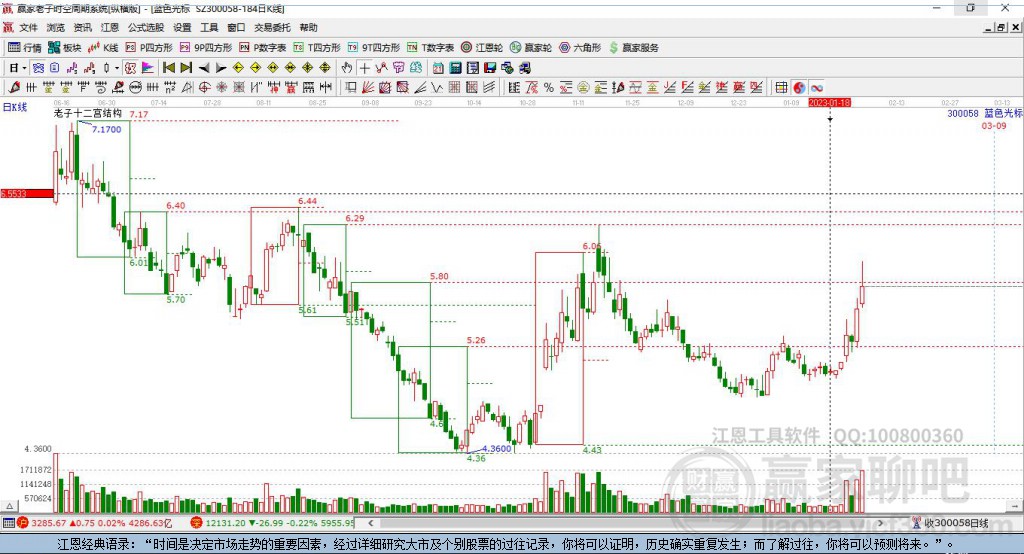Viewport: 1024px width, 554px height.
Task: Switch to K线 view
Action: click(x=103, y=48)
